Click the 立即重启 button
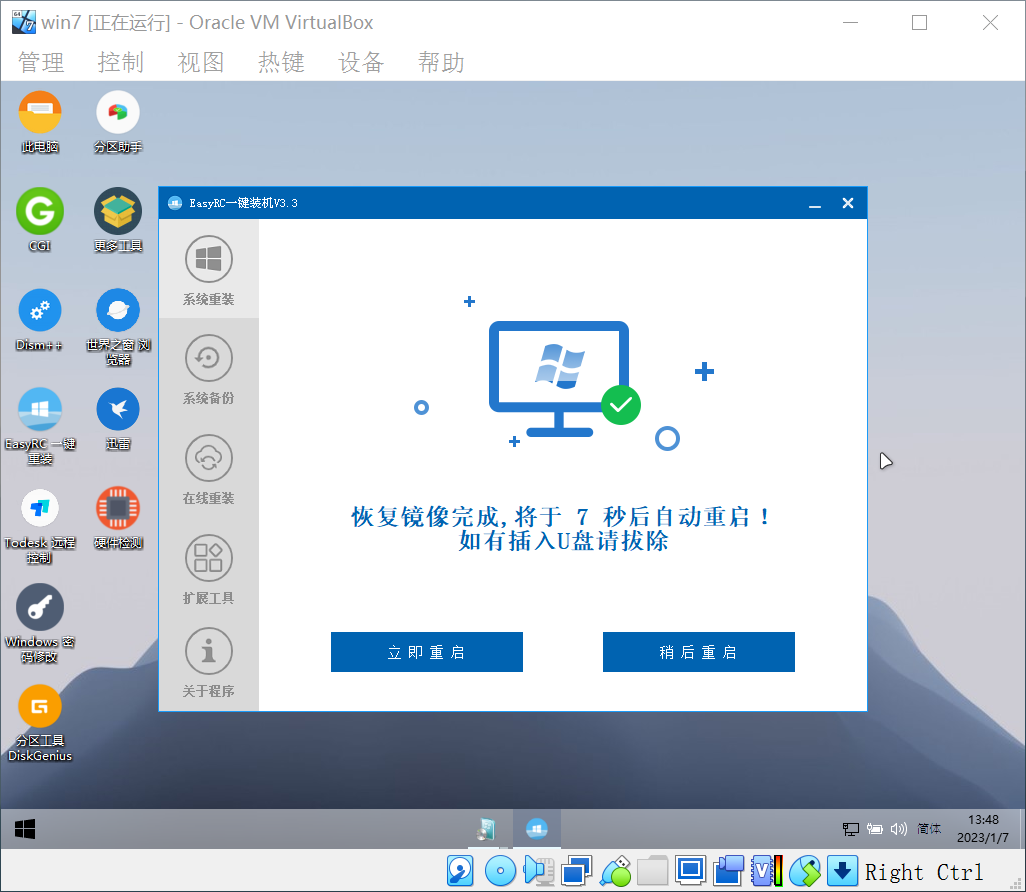 [x=427, y=652]
